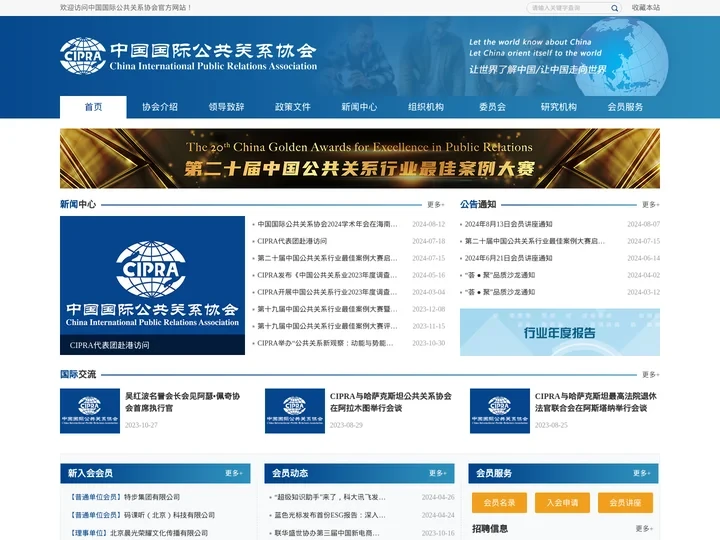Click 更多+ in 会员服务 panel header
Image resolution: width=720 pixels, height=540 pixels.
click(641, 473)
